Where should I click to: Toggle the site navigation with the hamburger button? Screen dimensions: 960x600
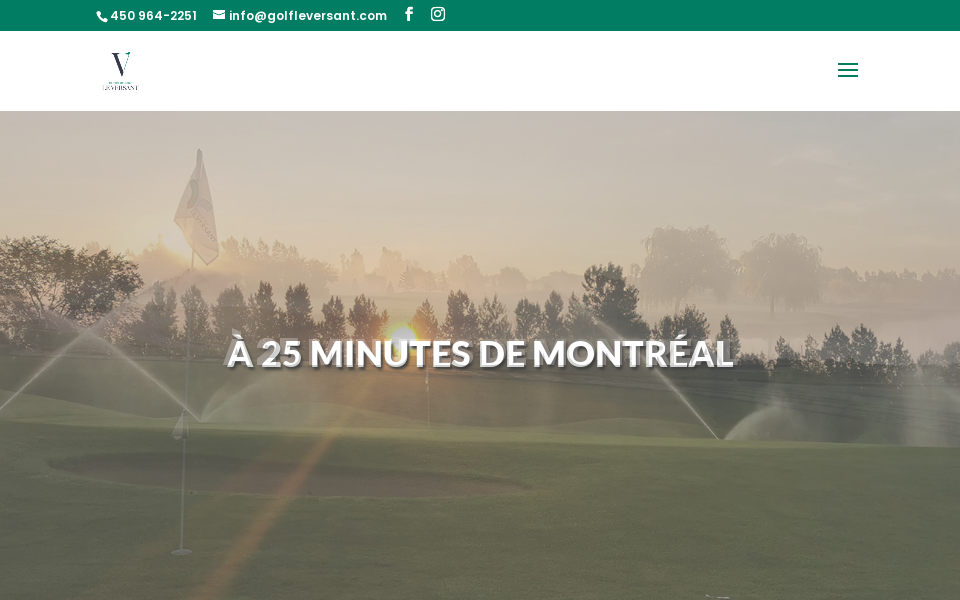pos(848,70)
